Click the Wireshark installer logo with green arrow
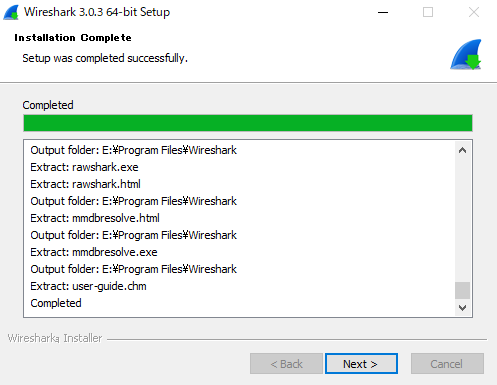497x385 pixels. (466, 54)
